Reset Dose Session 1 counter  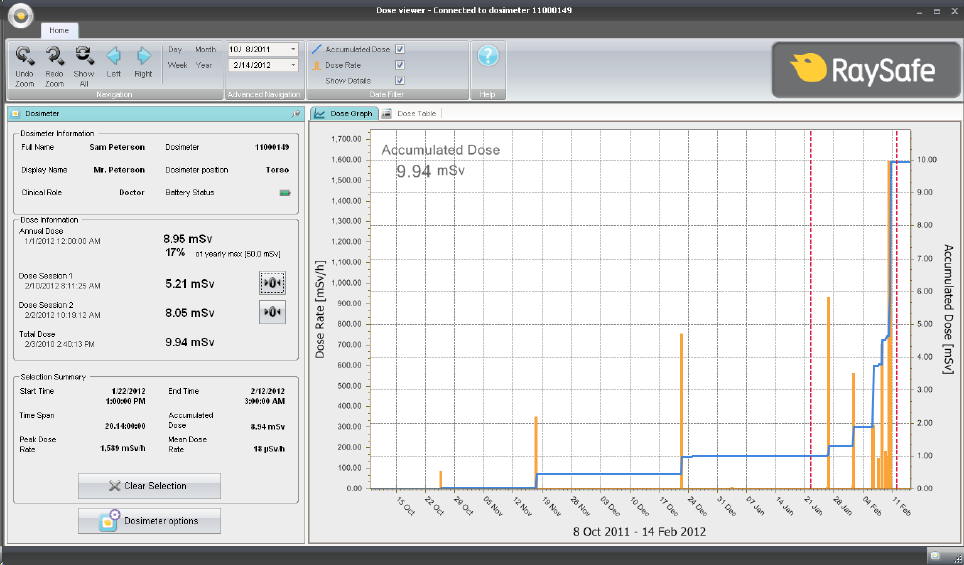[272, 283]
